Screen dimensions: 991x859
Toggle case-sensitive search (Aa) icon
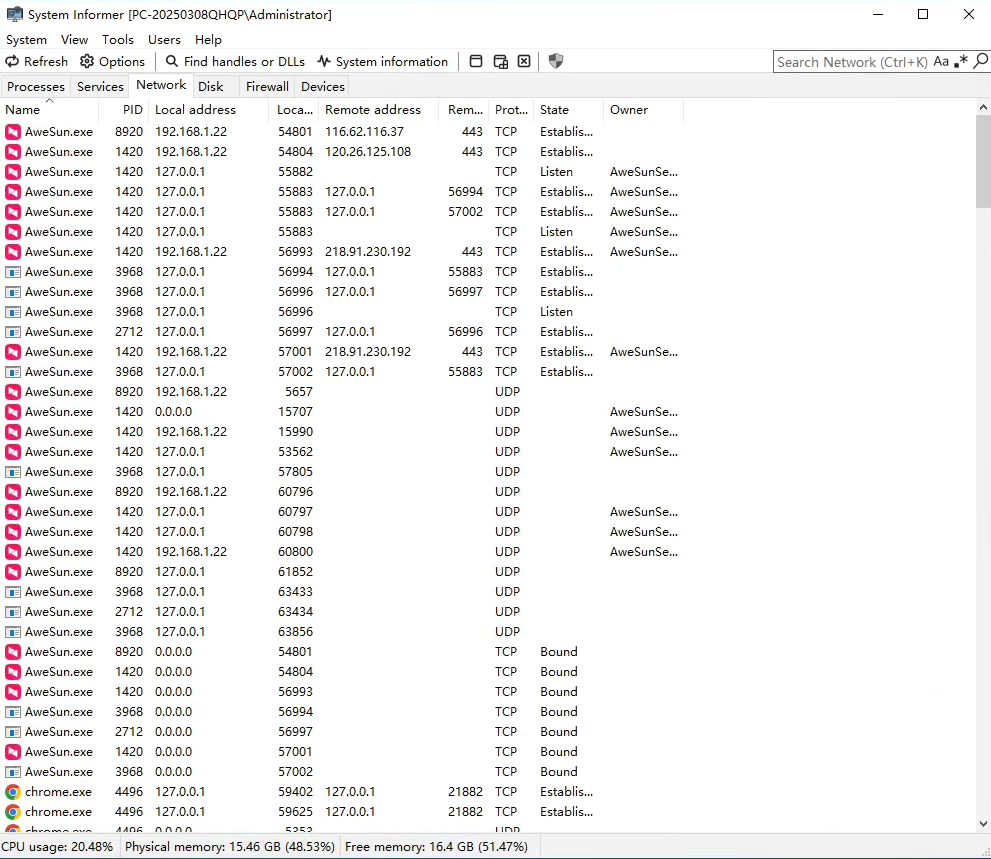[x=941, y=61]
